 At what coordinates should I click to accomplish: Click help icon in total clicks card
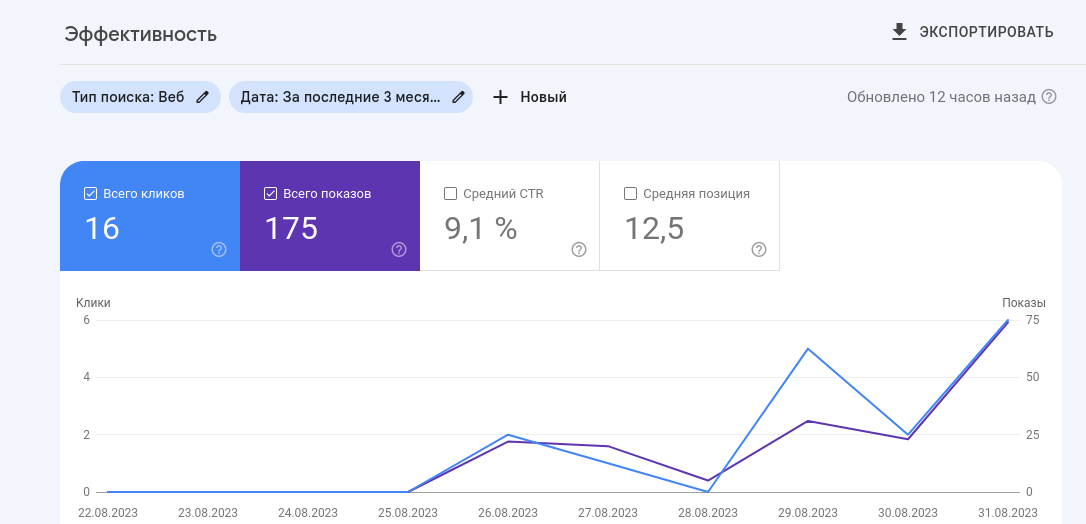coord(219,249)
